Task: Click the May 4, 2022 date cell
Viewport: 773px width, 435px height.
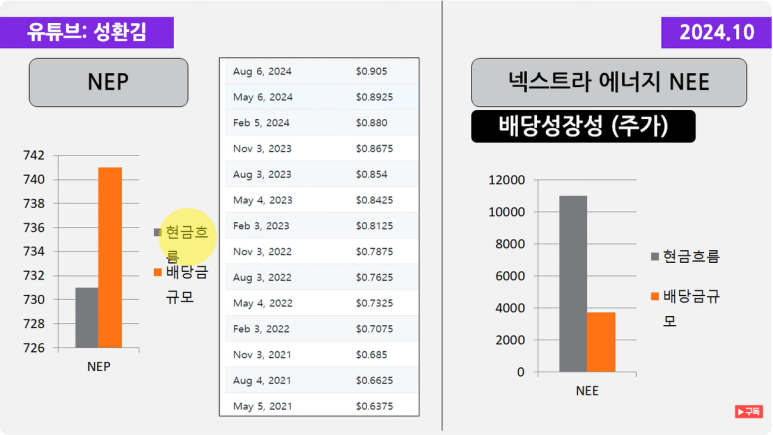Action: click(x=263, y=303)
